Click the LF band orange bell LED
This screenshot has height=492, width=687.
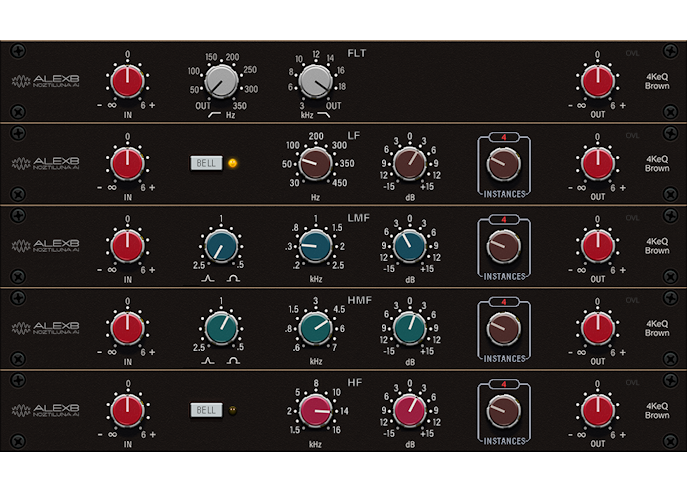pyautogui.click(x=233, y=162)
